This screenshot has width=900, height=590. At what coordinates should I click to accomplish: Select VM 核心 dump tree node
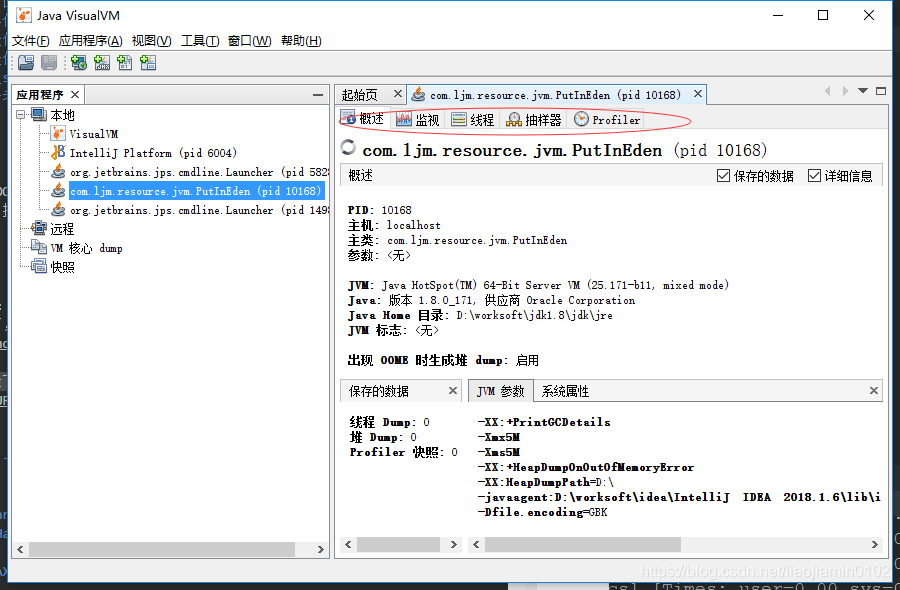click(86, 248)
